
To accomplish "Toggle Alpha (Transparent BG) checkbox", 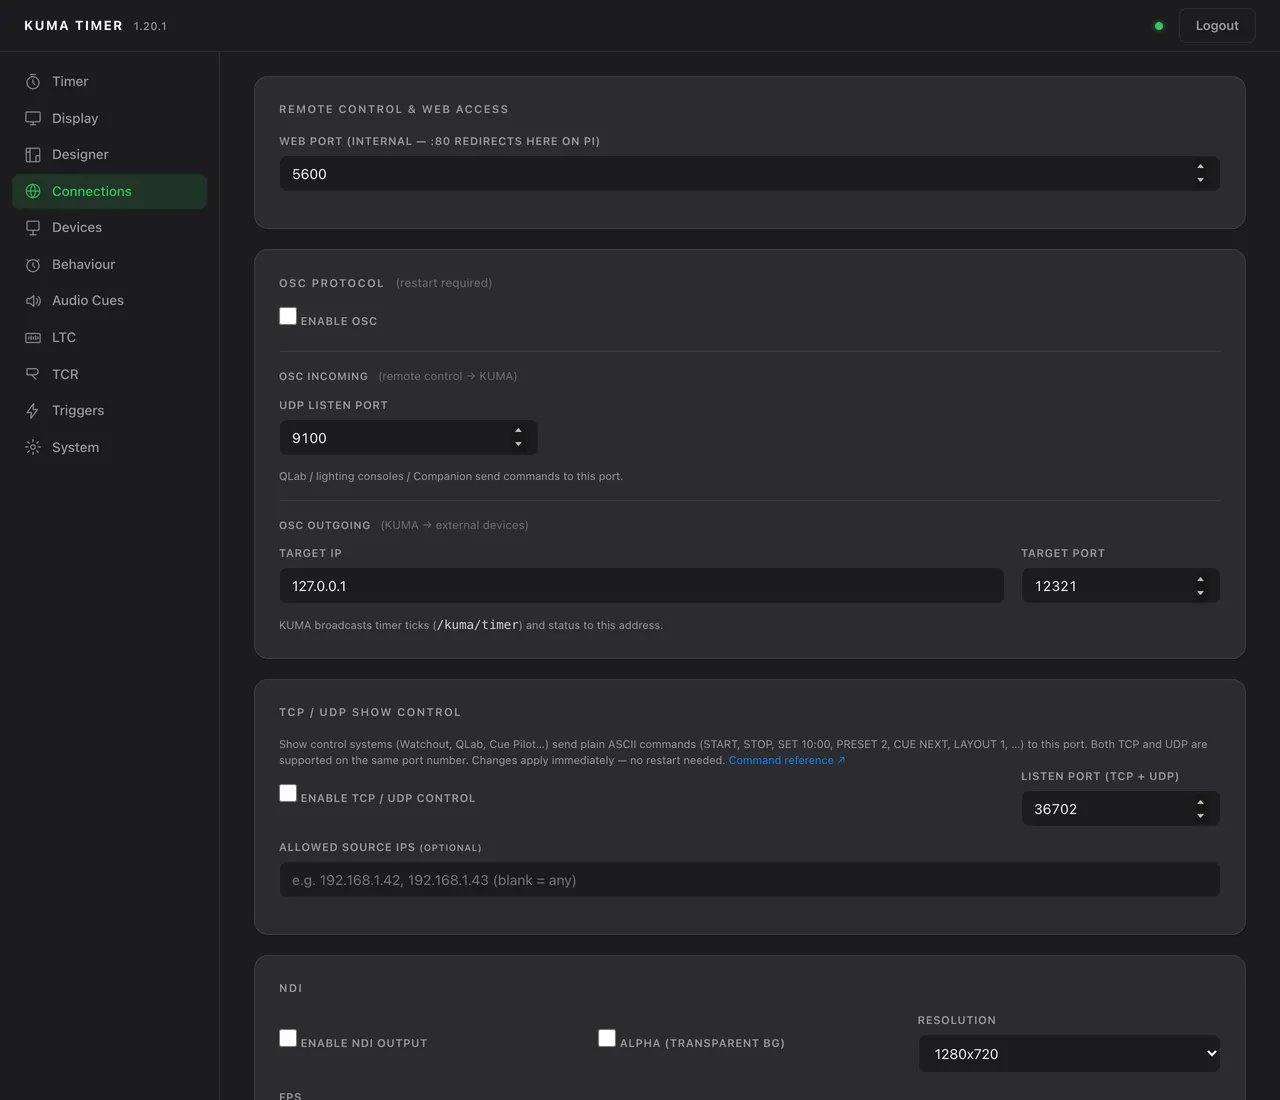I will (x=607, y=1038).
